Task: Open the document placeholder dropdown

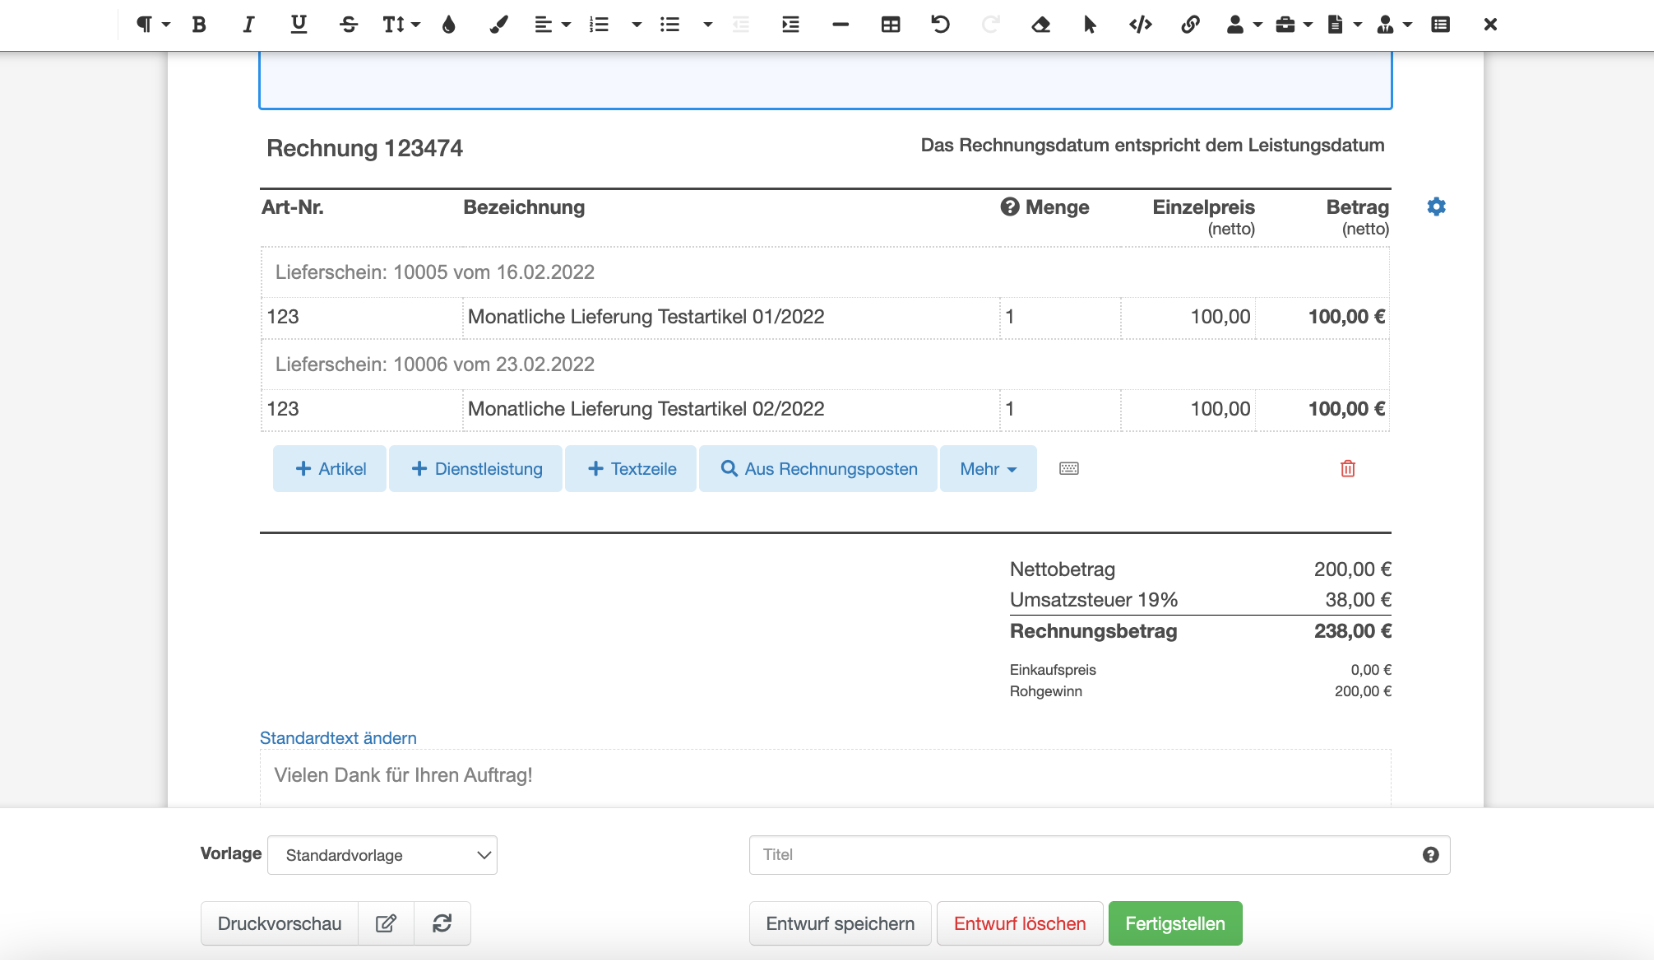Action: point(1344,24)
